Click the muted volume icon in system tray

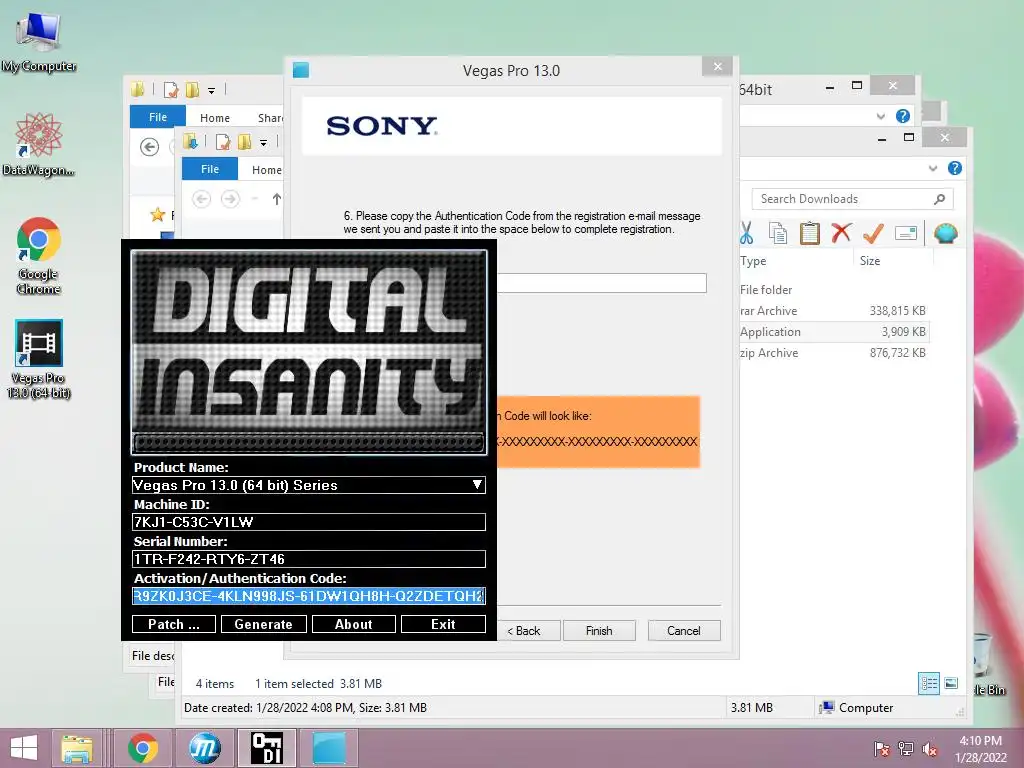930,749
